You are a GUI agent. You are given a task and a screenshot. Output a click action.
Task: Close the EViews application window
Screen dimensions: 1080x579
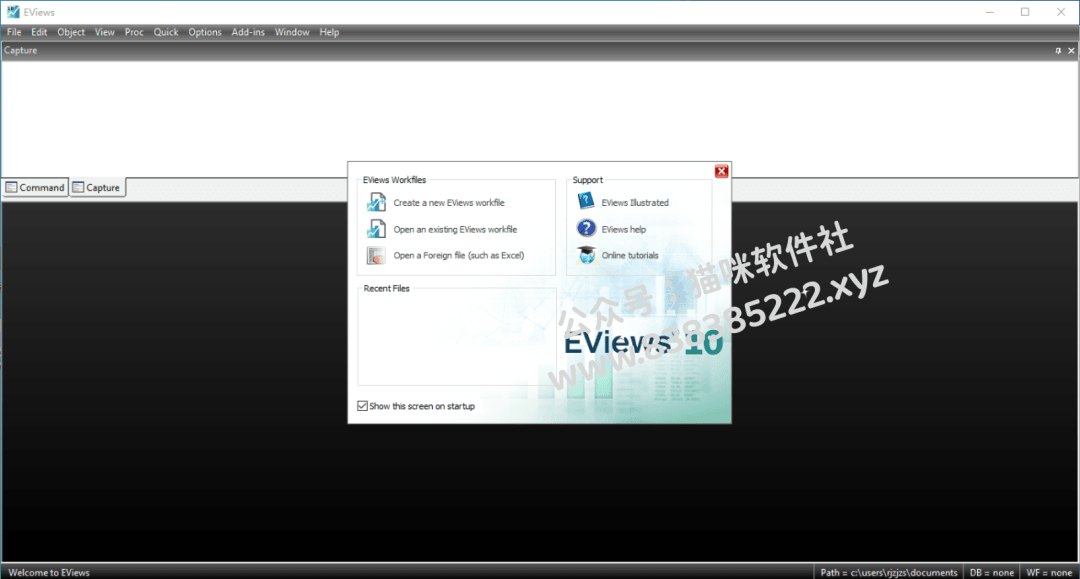(1061, 12)
